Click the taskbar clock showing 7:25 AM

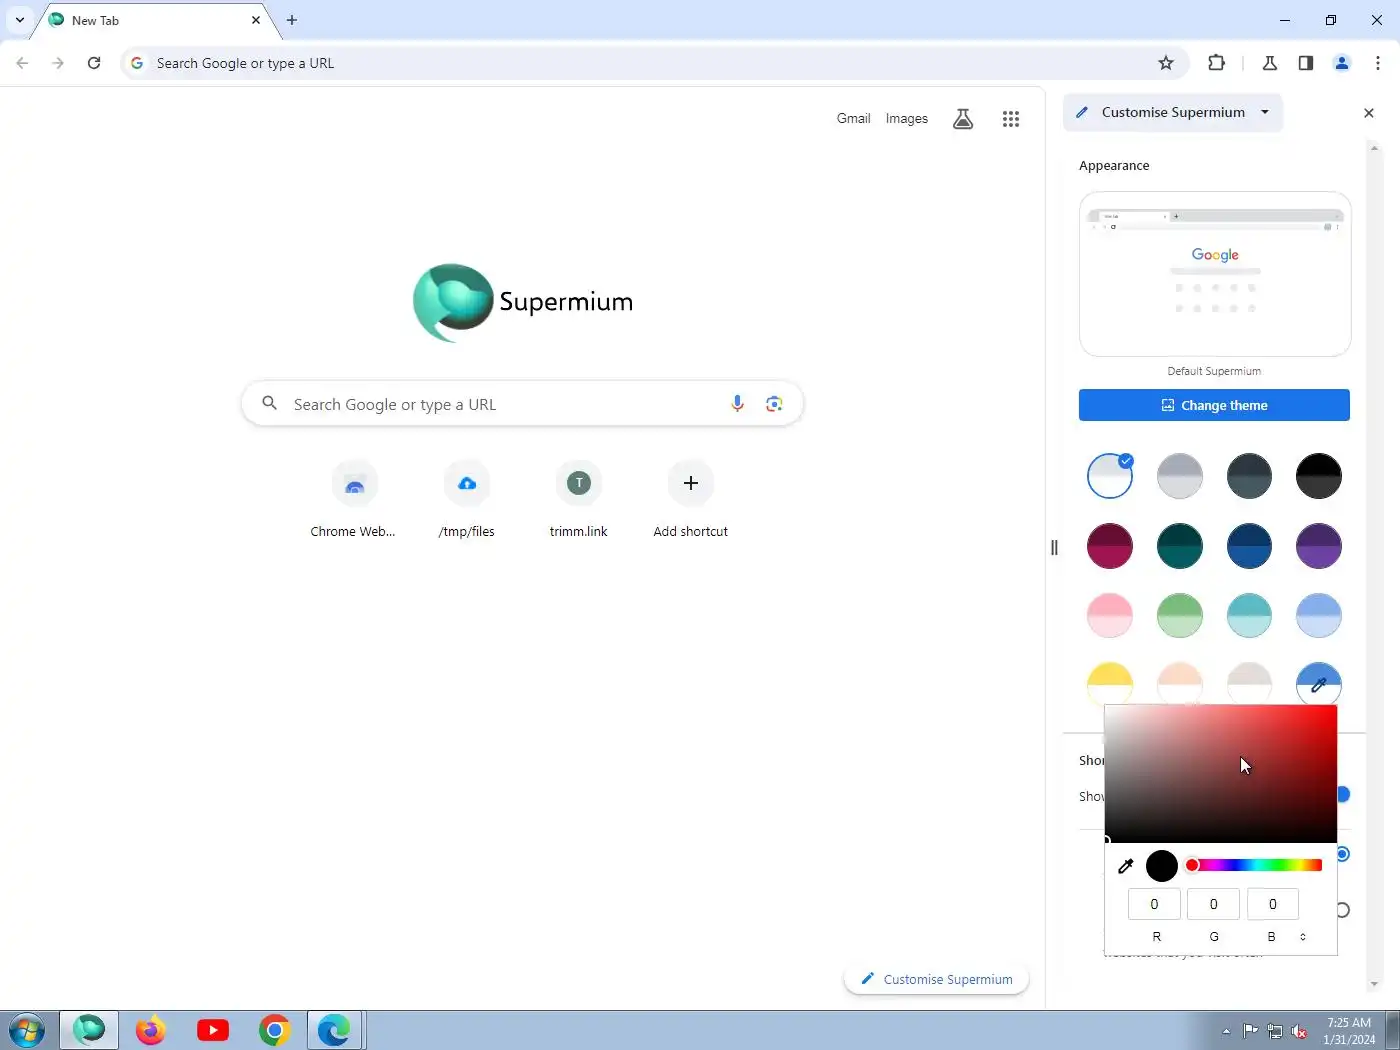[x=1349, y=1031]
